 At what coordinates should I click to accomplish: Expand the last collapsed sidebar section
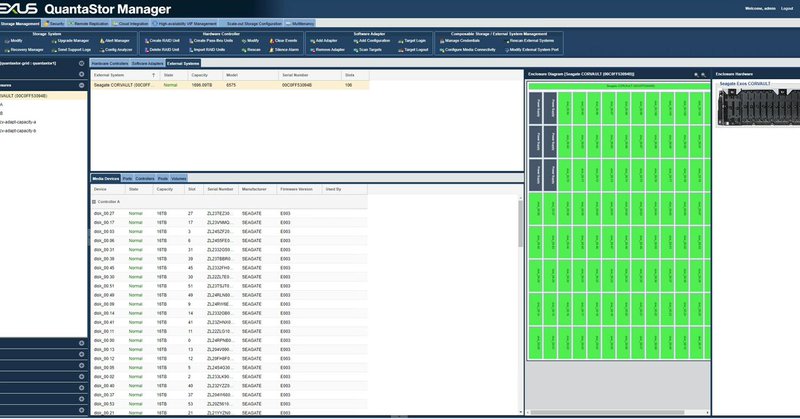[81, 410]
